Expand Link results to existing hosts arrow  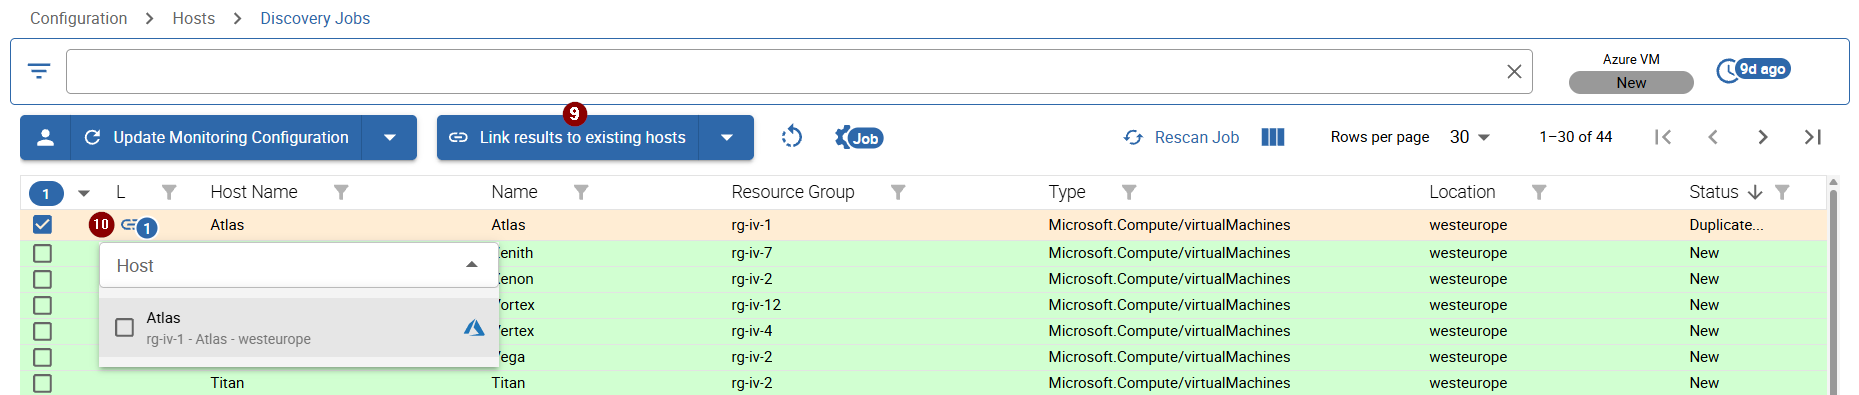727,138
